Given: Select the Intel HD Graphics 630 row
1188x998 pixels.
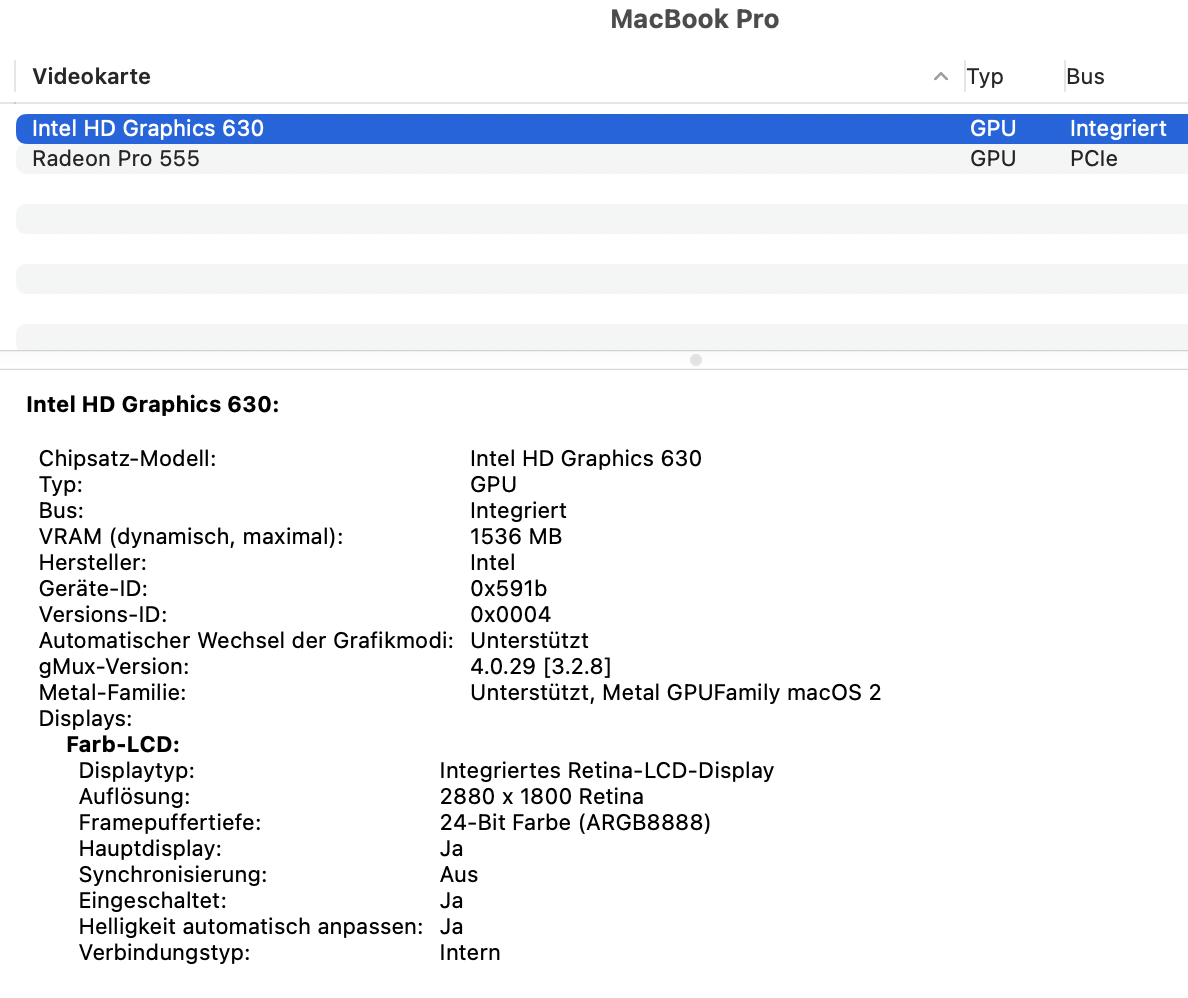Looking at the screenshot, I should point(602,129).
